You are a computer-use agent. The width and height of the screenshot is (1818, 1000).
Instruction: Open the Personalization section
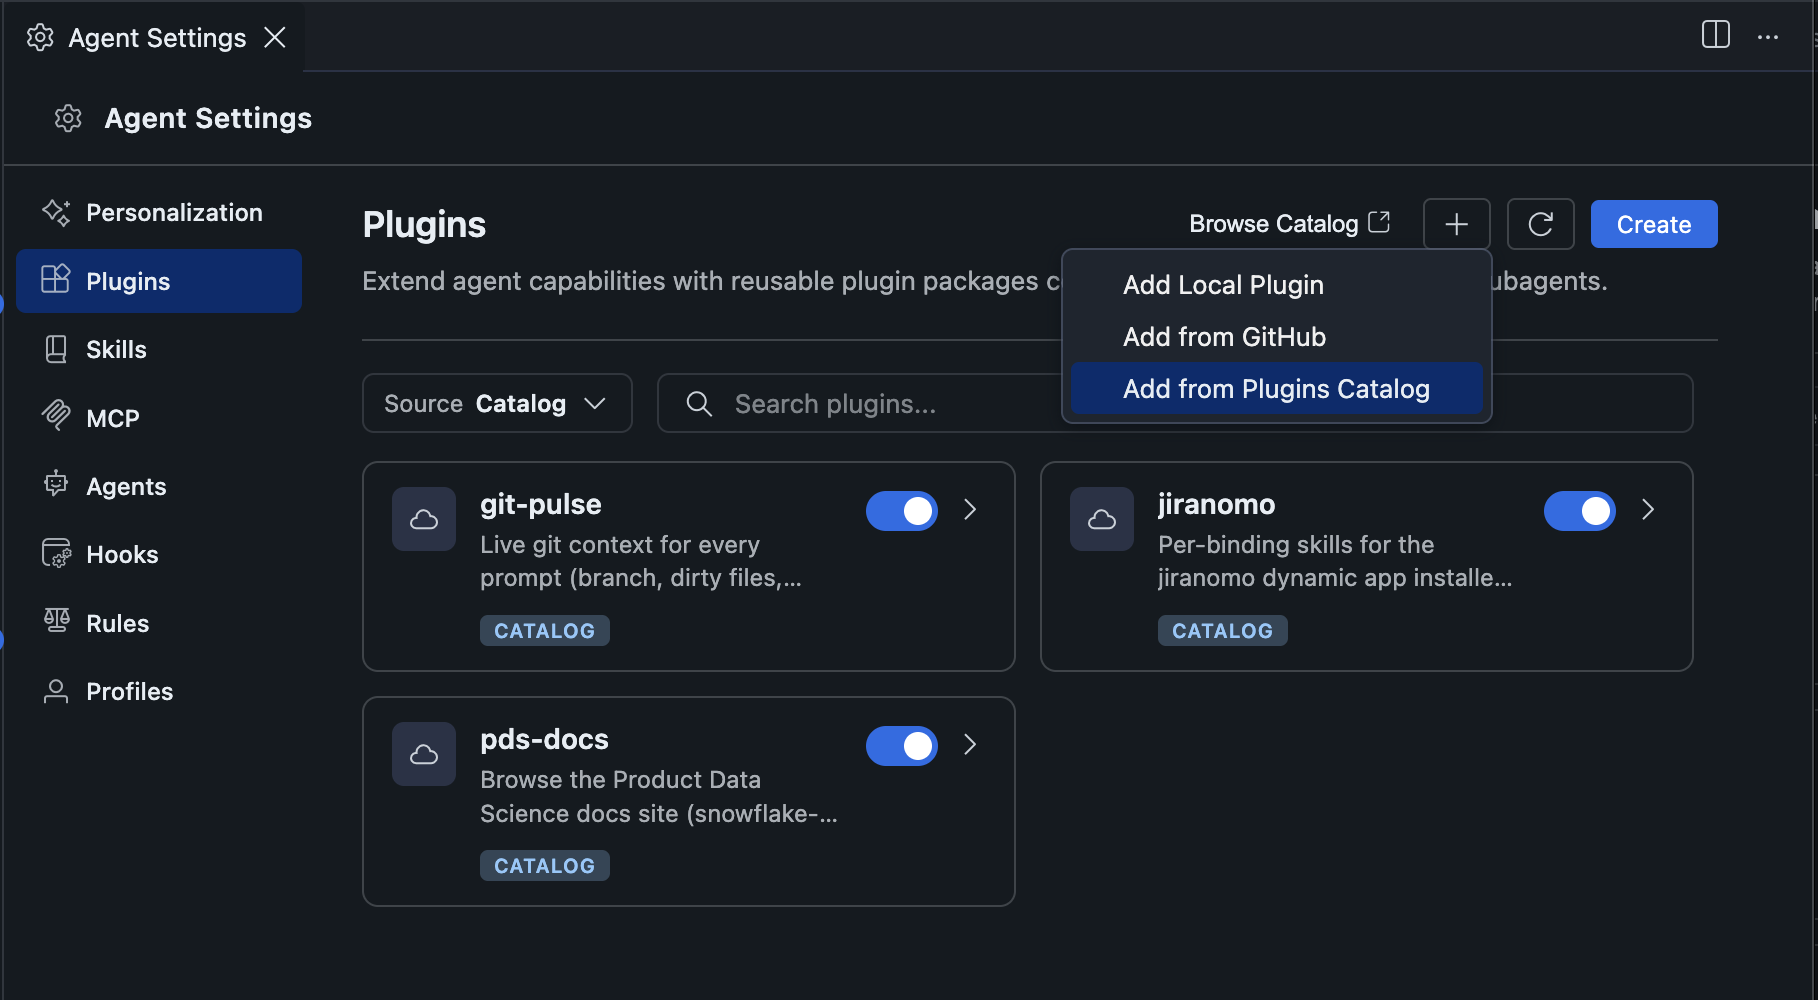(x=159, y=212)
